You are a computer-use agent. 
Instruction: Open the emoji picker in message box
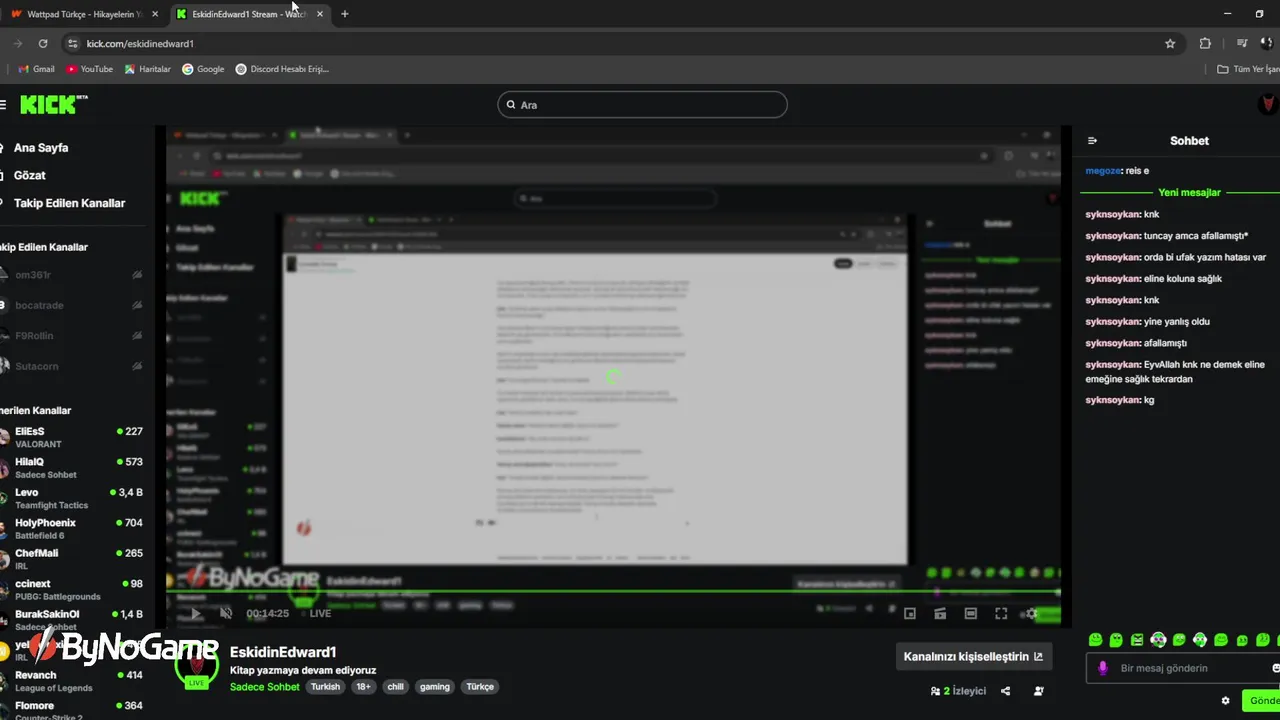tap(1276, 668)
